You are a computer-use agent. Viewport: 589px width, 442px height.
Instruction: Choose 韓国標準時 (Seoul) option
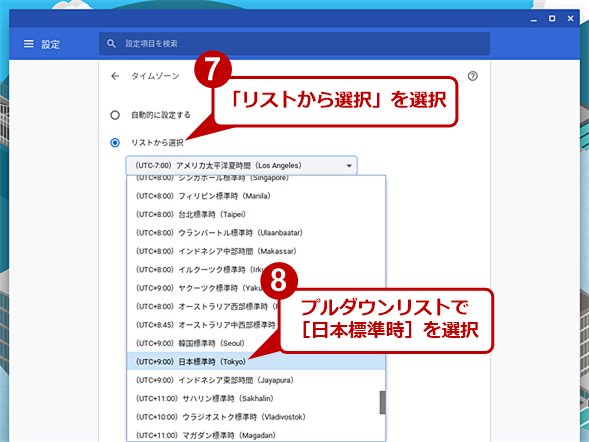pyautogui.click(x=256, y=343)
